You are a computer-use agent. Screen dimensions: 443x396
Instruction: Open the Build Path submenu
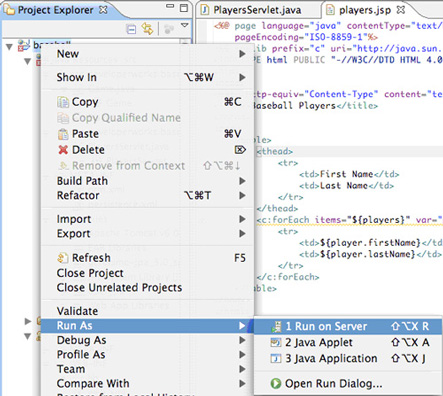(147, 181)
